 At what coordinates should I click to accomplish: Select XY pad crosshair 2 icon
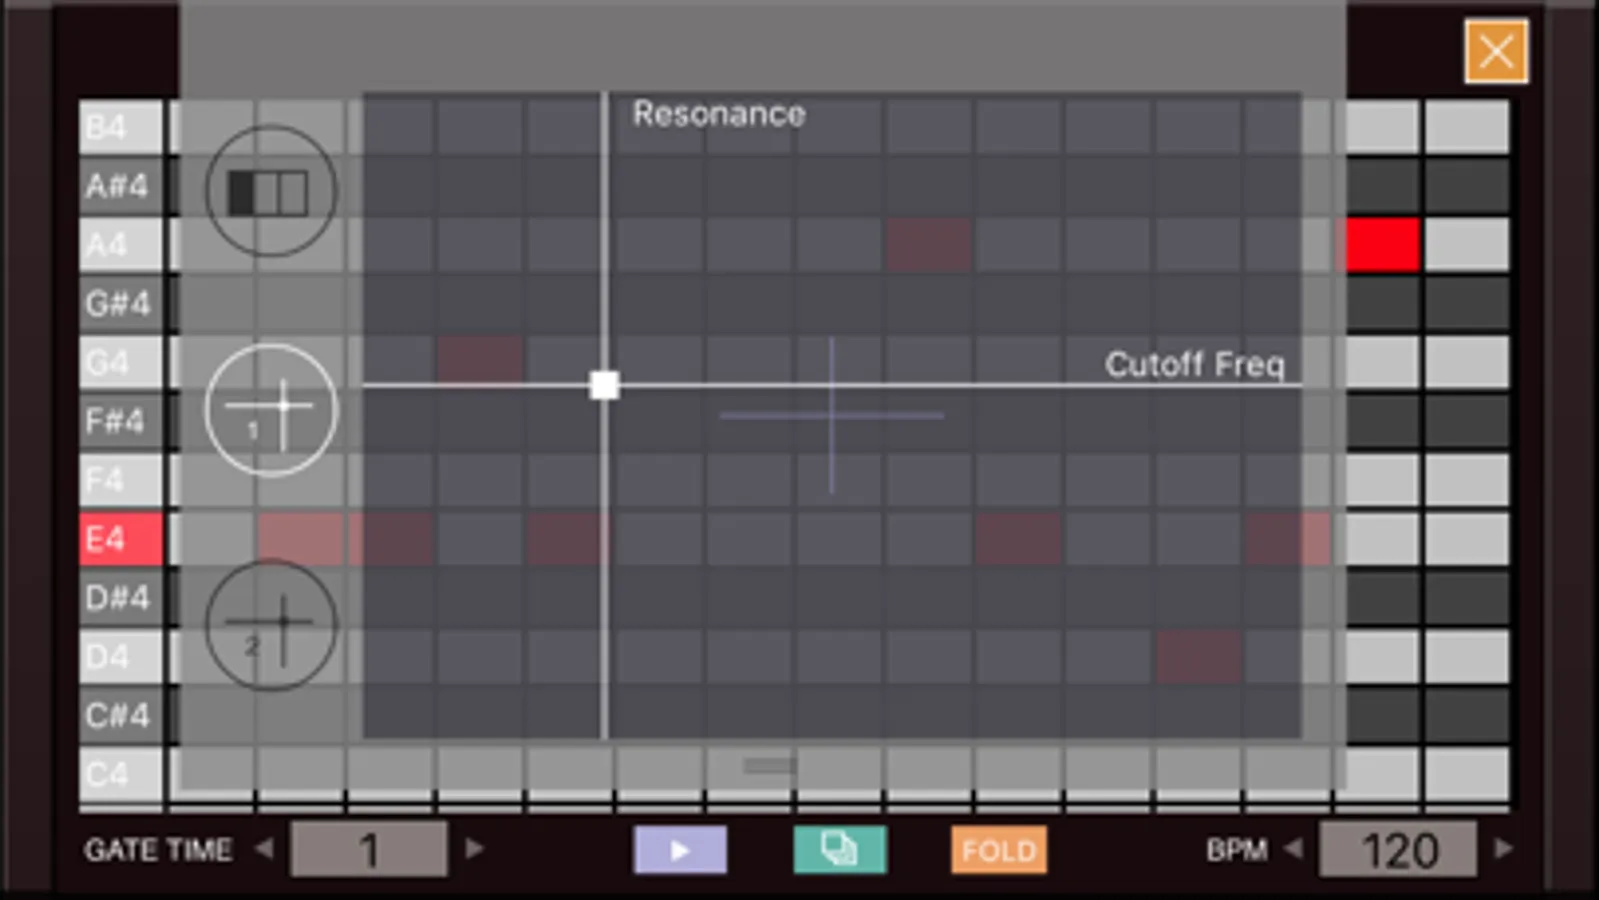(x=271, y=625)
